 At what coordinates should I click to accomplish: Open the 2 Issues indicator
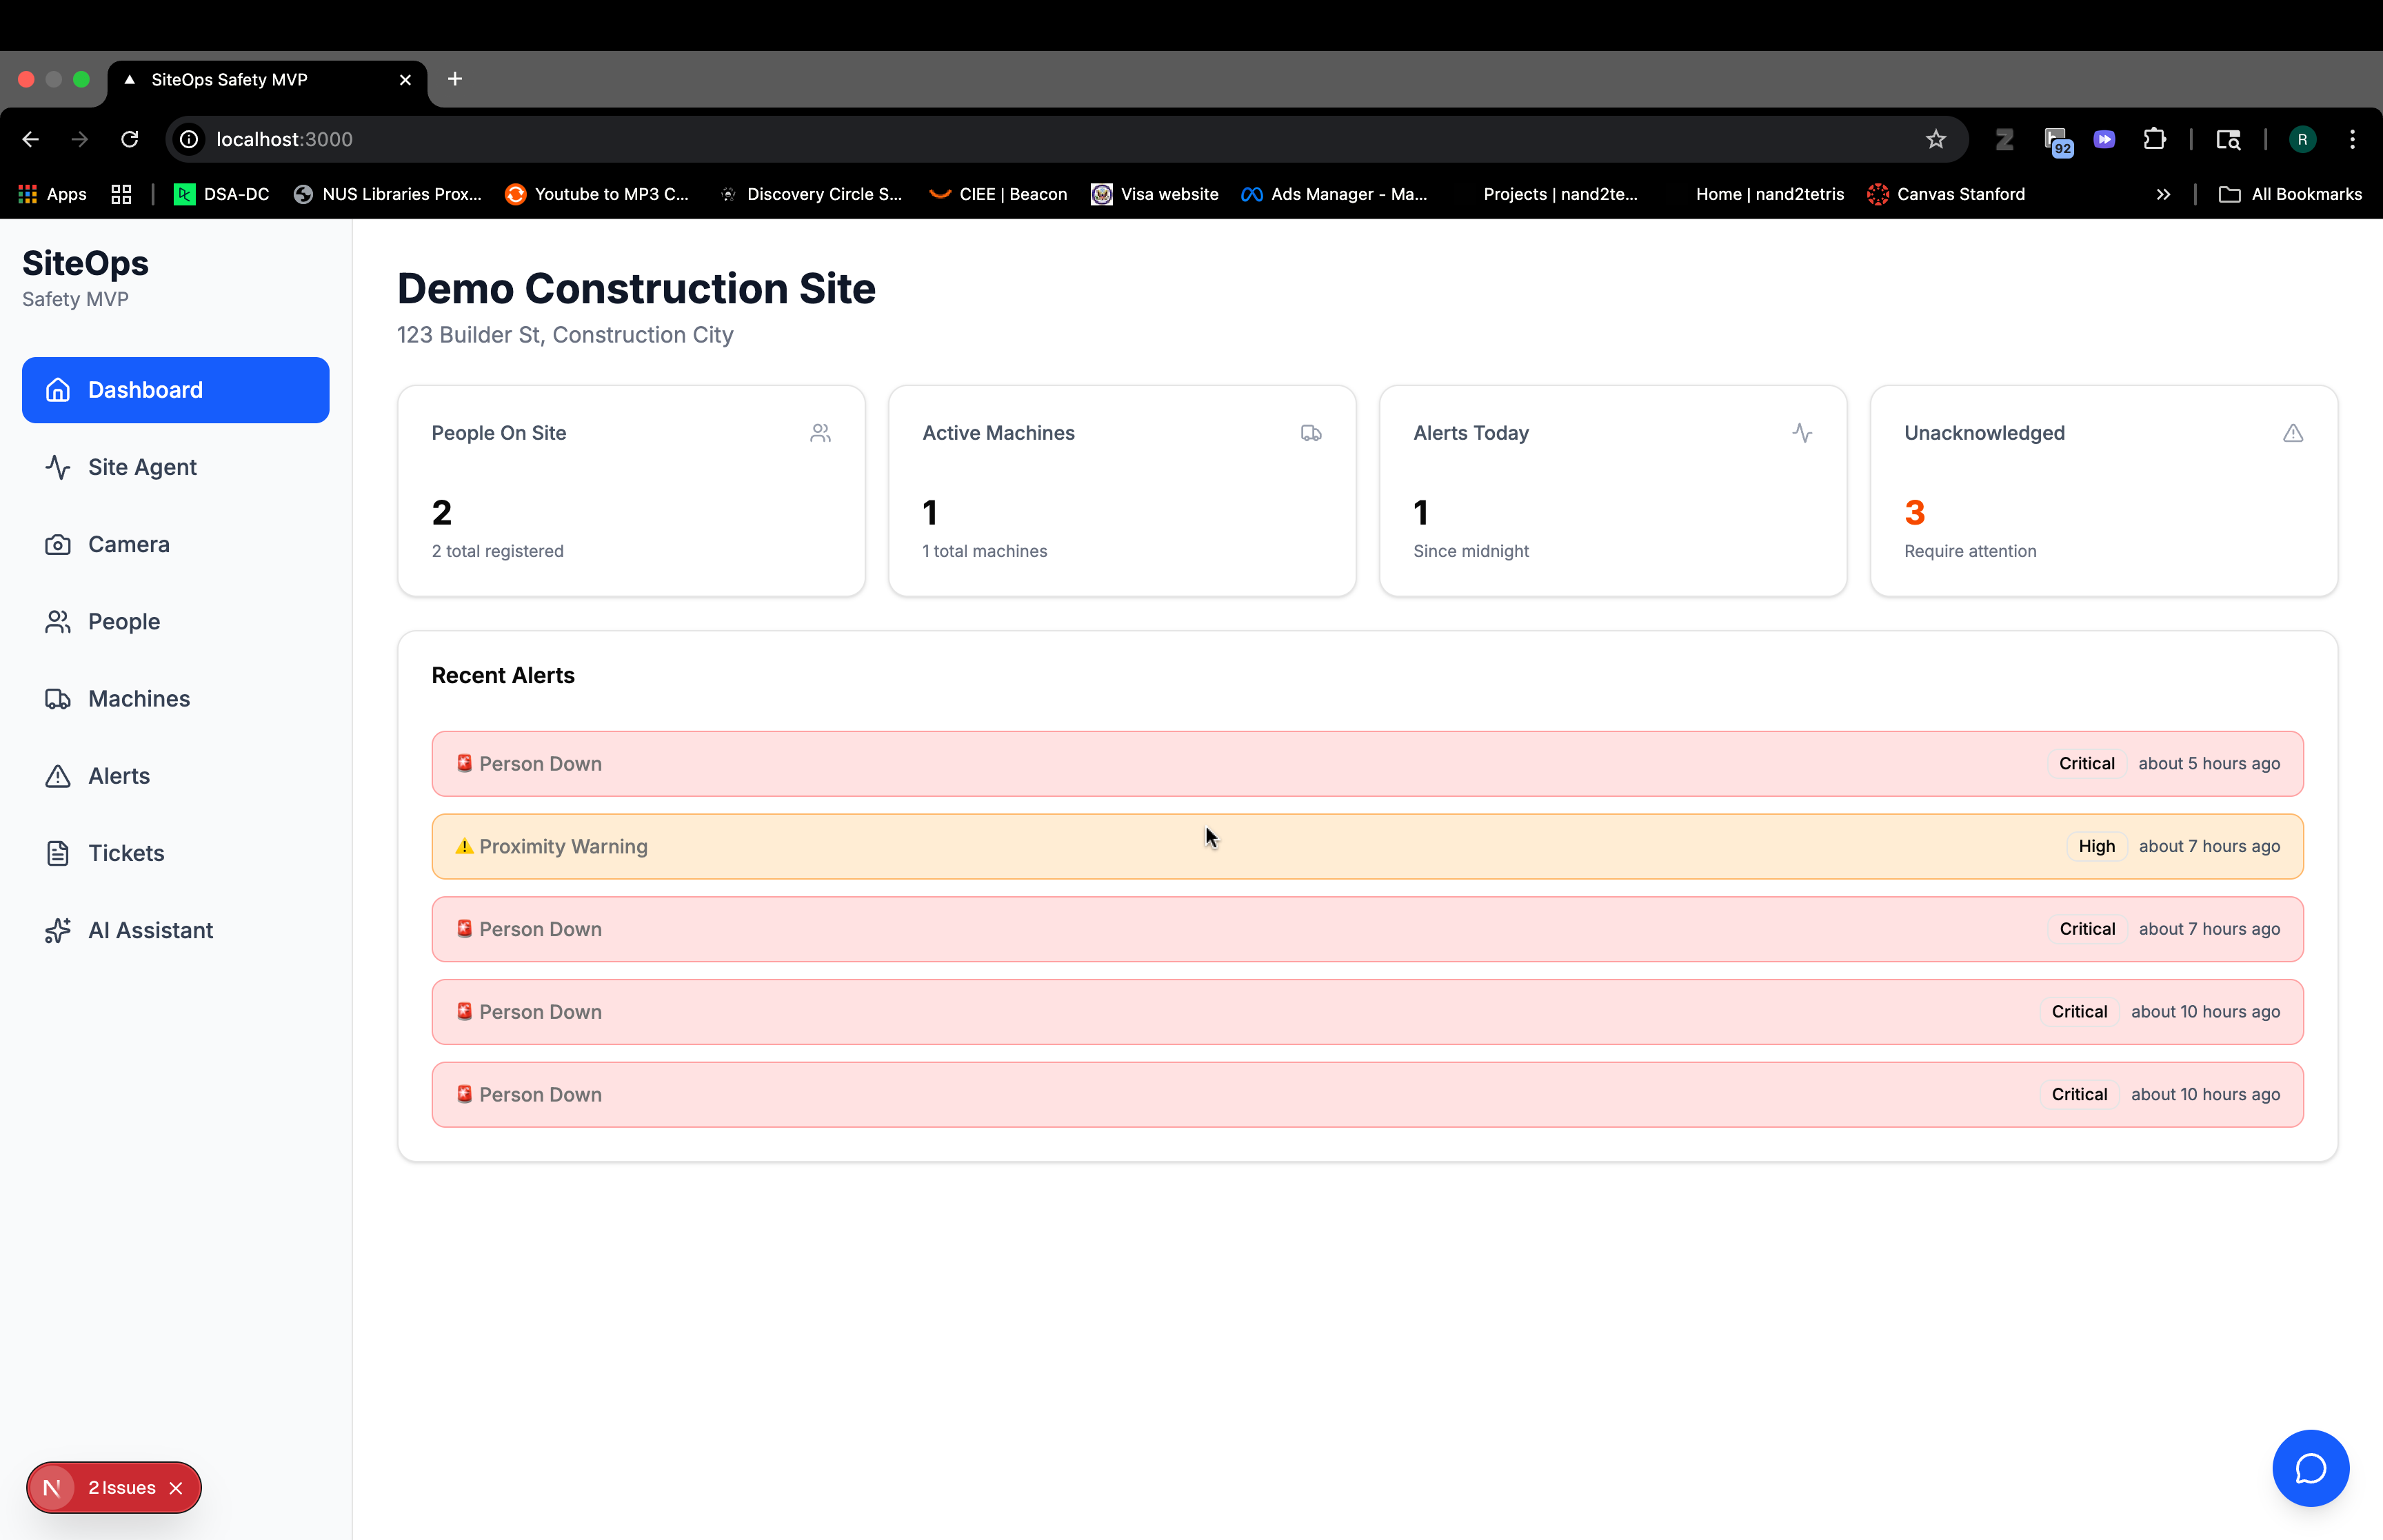[x=120, y=1488]
